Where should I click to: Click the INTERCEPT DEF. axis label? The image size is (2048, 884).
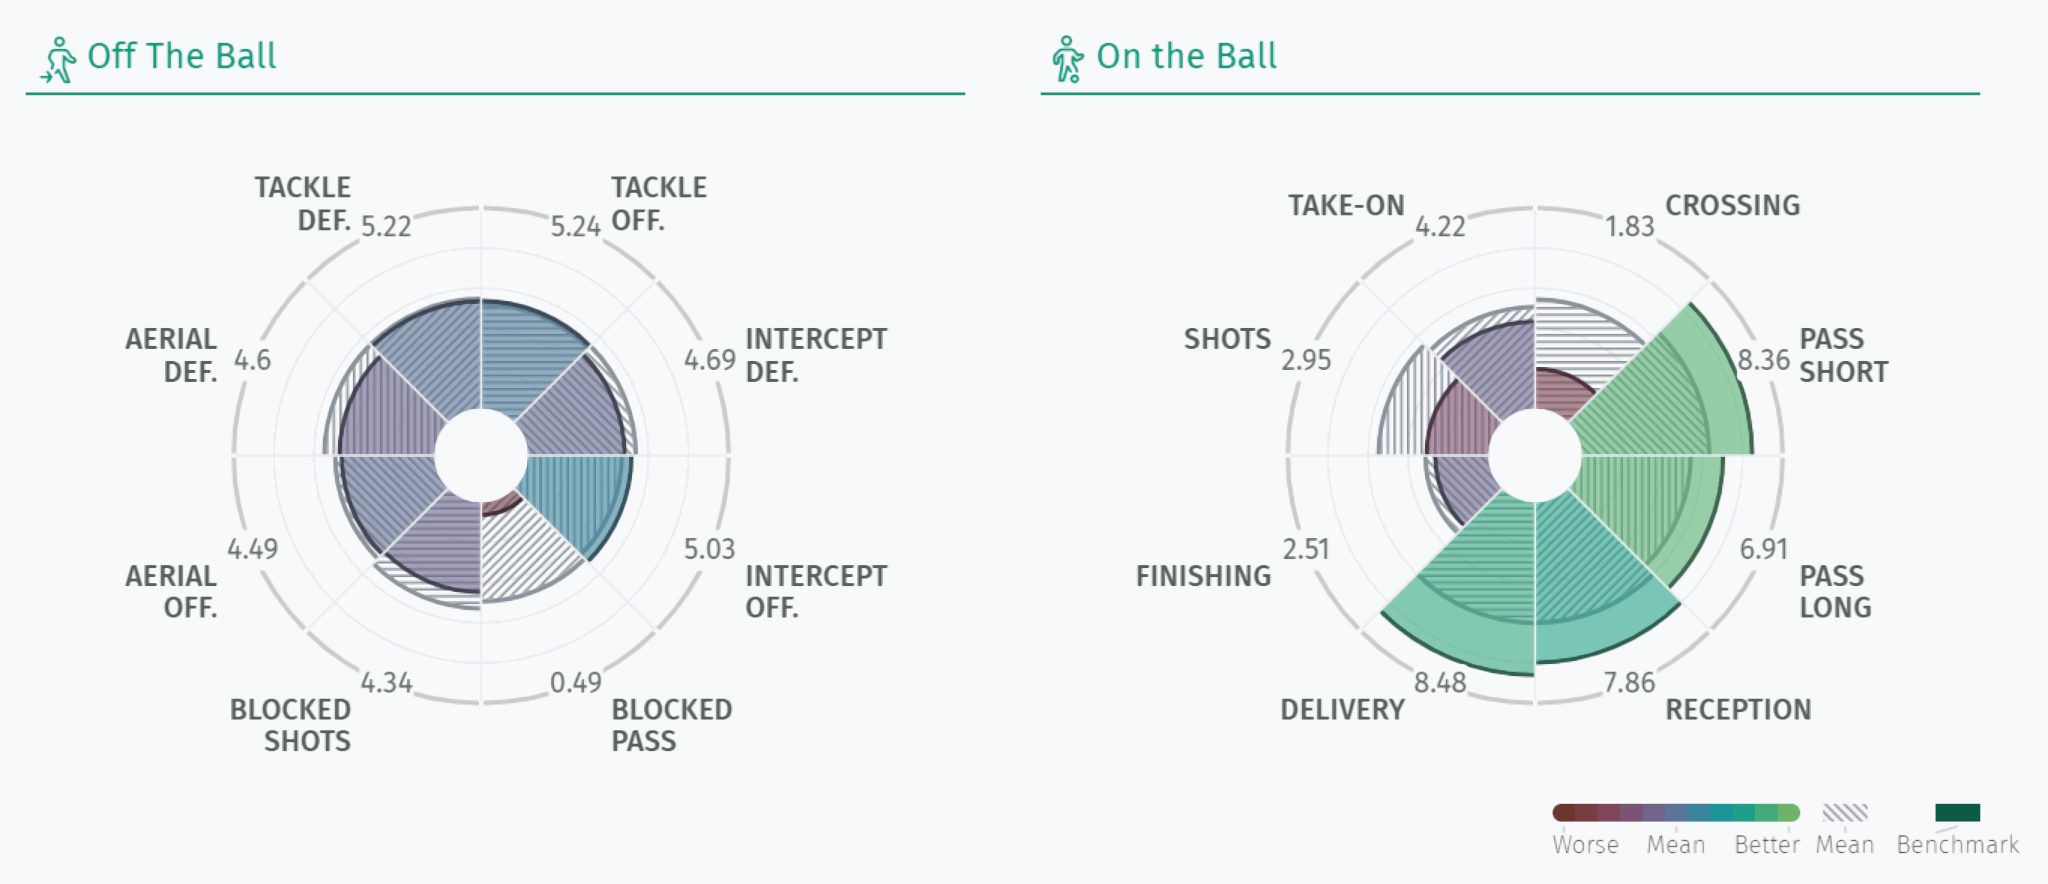(816, 355)
